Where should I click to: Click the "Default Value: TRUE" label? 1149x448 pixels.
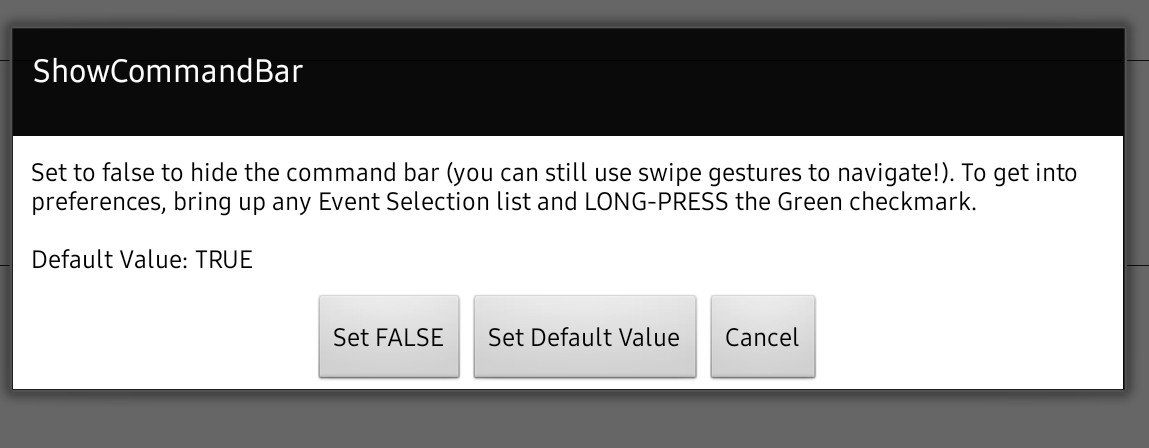[x=142, y=260]
